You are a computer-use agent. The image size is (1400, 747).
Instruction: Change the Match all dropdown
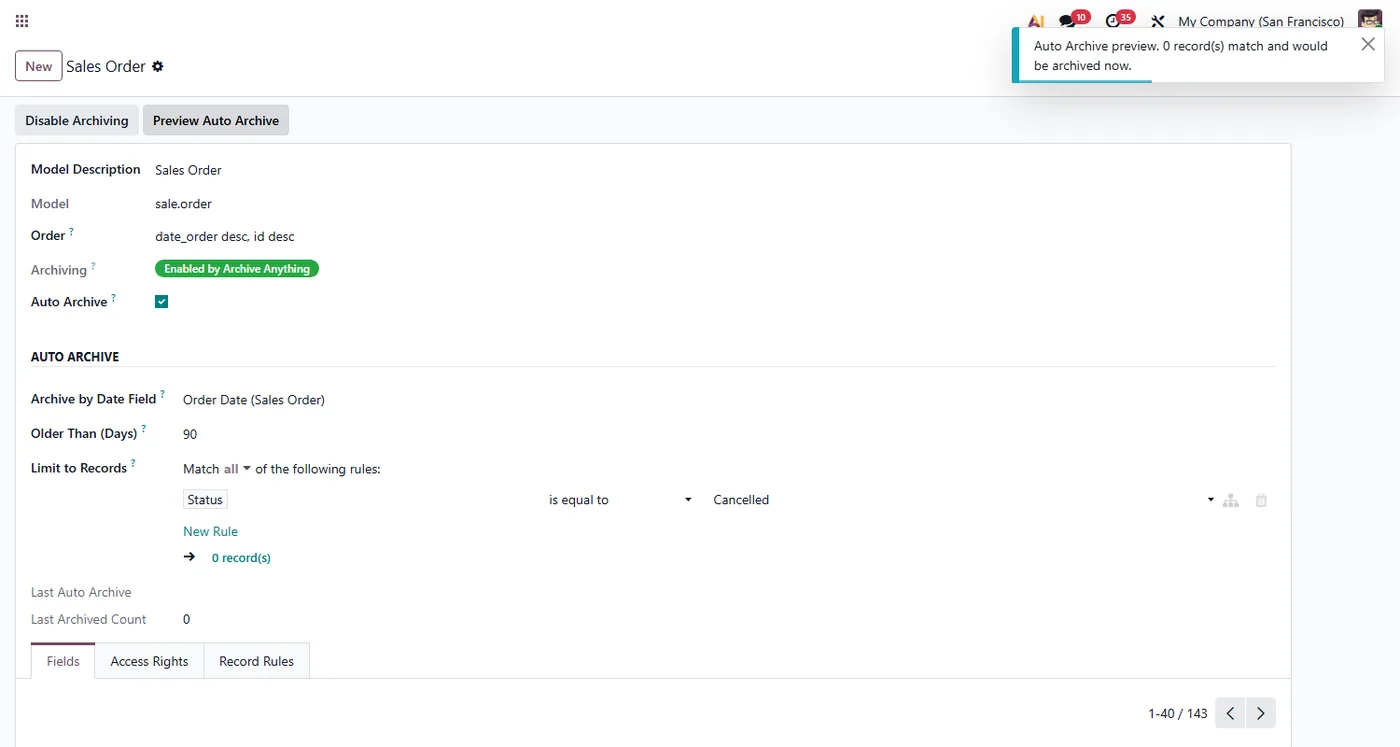pyautogui.click(x=237, y=469)
